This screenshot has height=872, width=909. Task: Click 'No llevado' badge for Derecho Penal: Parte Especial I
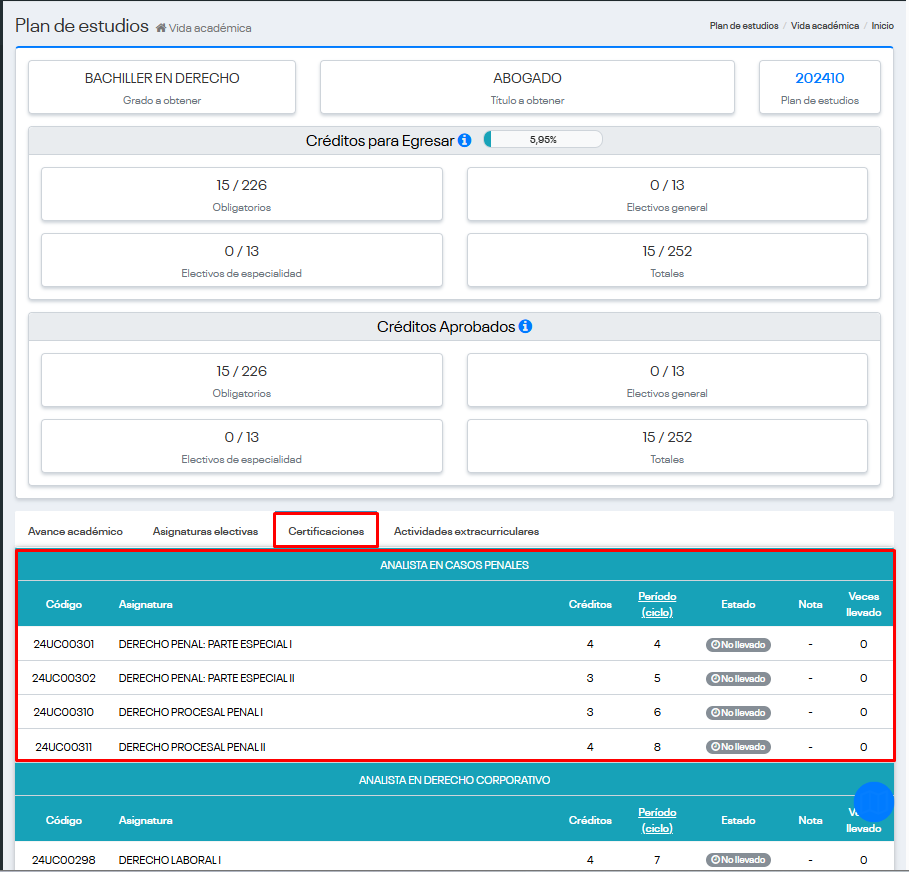(x=738, y=645)
